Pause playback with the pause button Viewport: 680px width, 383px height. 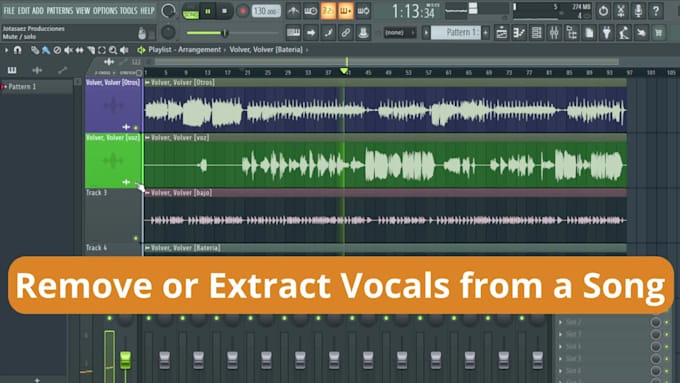tap(208, 11)
